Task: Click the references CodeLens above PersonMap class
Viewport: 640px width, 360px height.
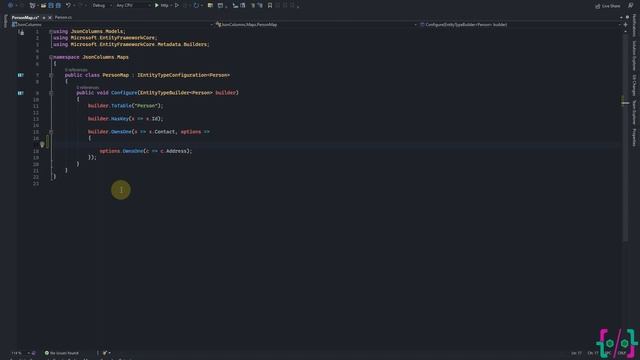Action: pos(76,70)
